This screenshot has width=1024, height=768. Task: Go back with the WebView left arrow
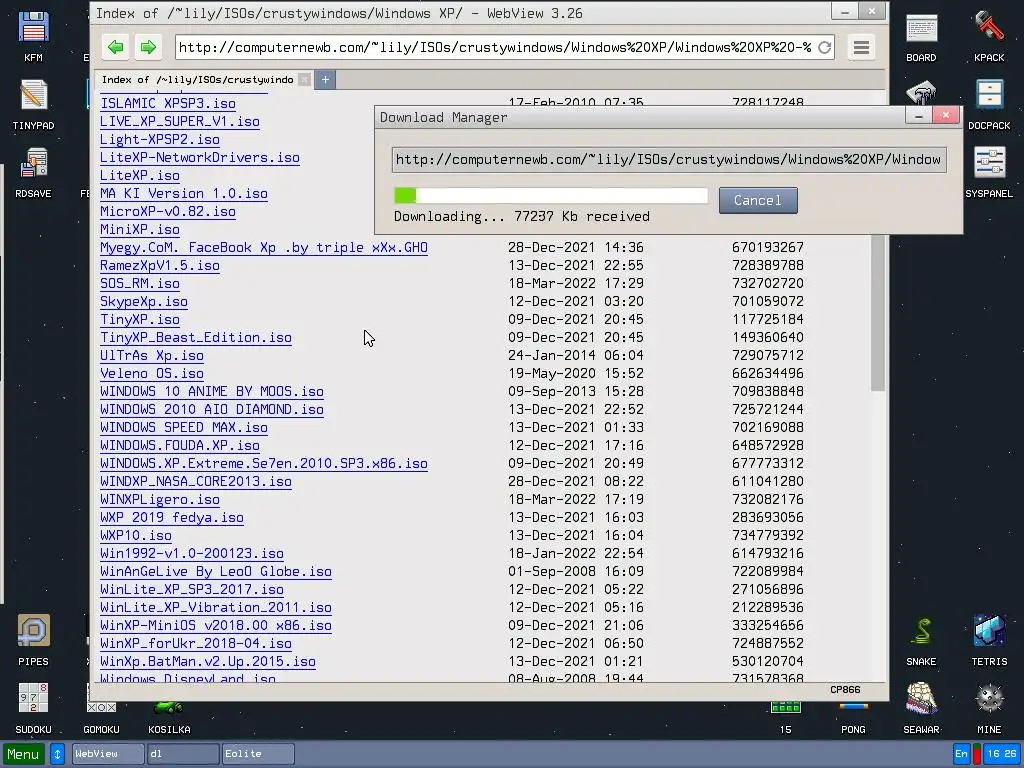click(x=116, y=47)
